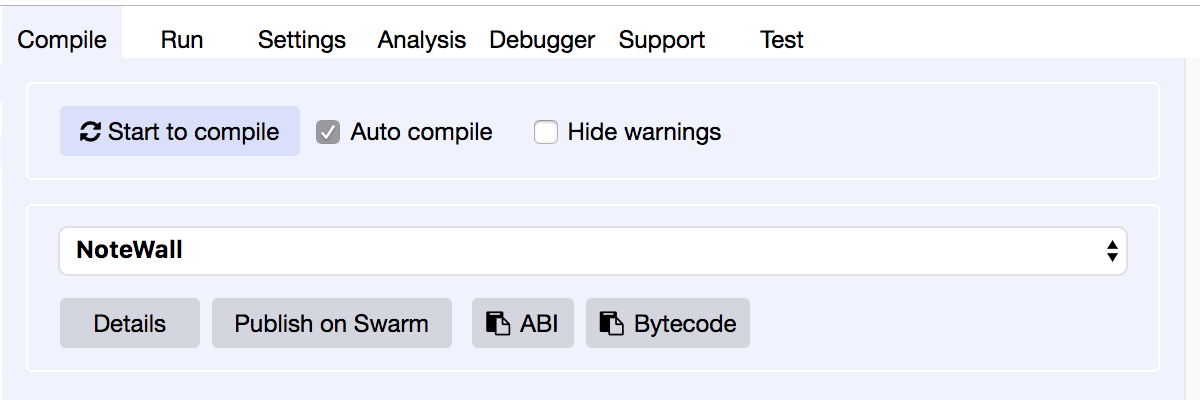Select the Compile tab
The image size is (1200, 400).
pyautogui.click(x=62, y=40)
